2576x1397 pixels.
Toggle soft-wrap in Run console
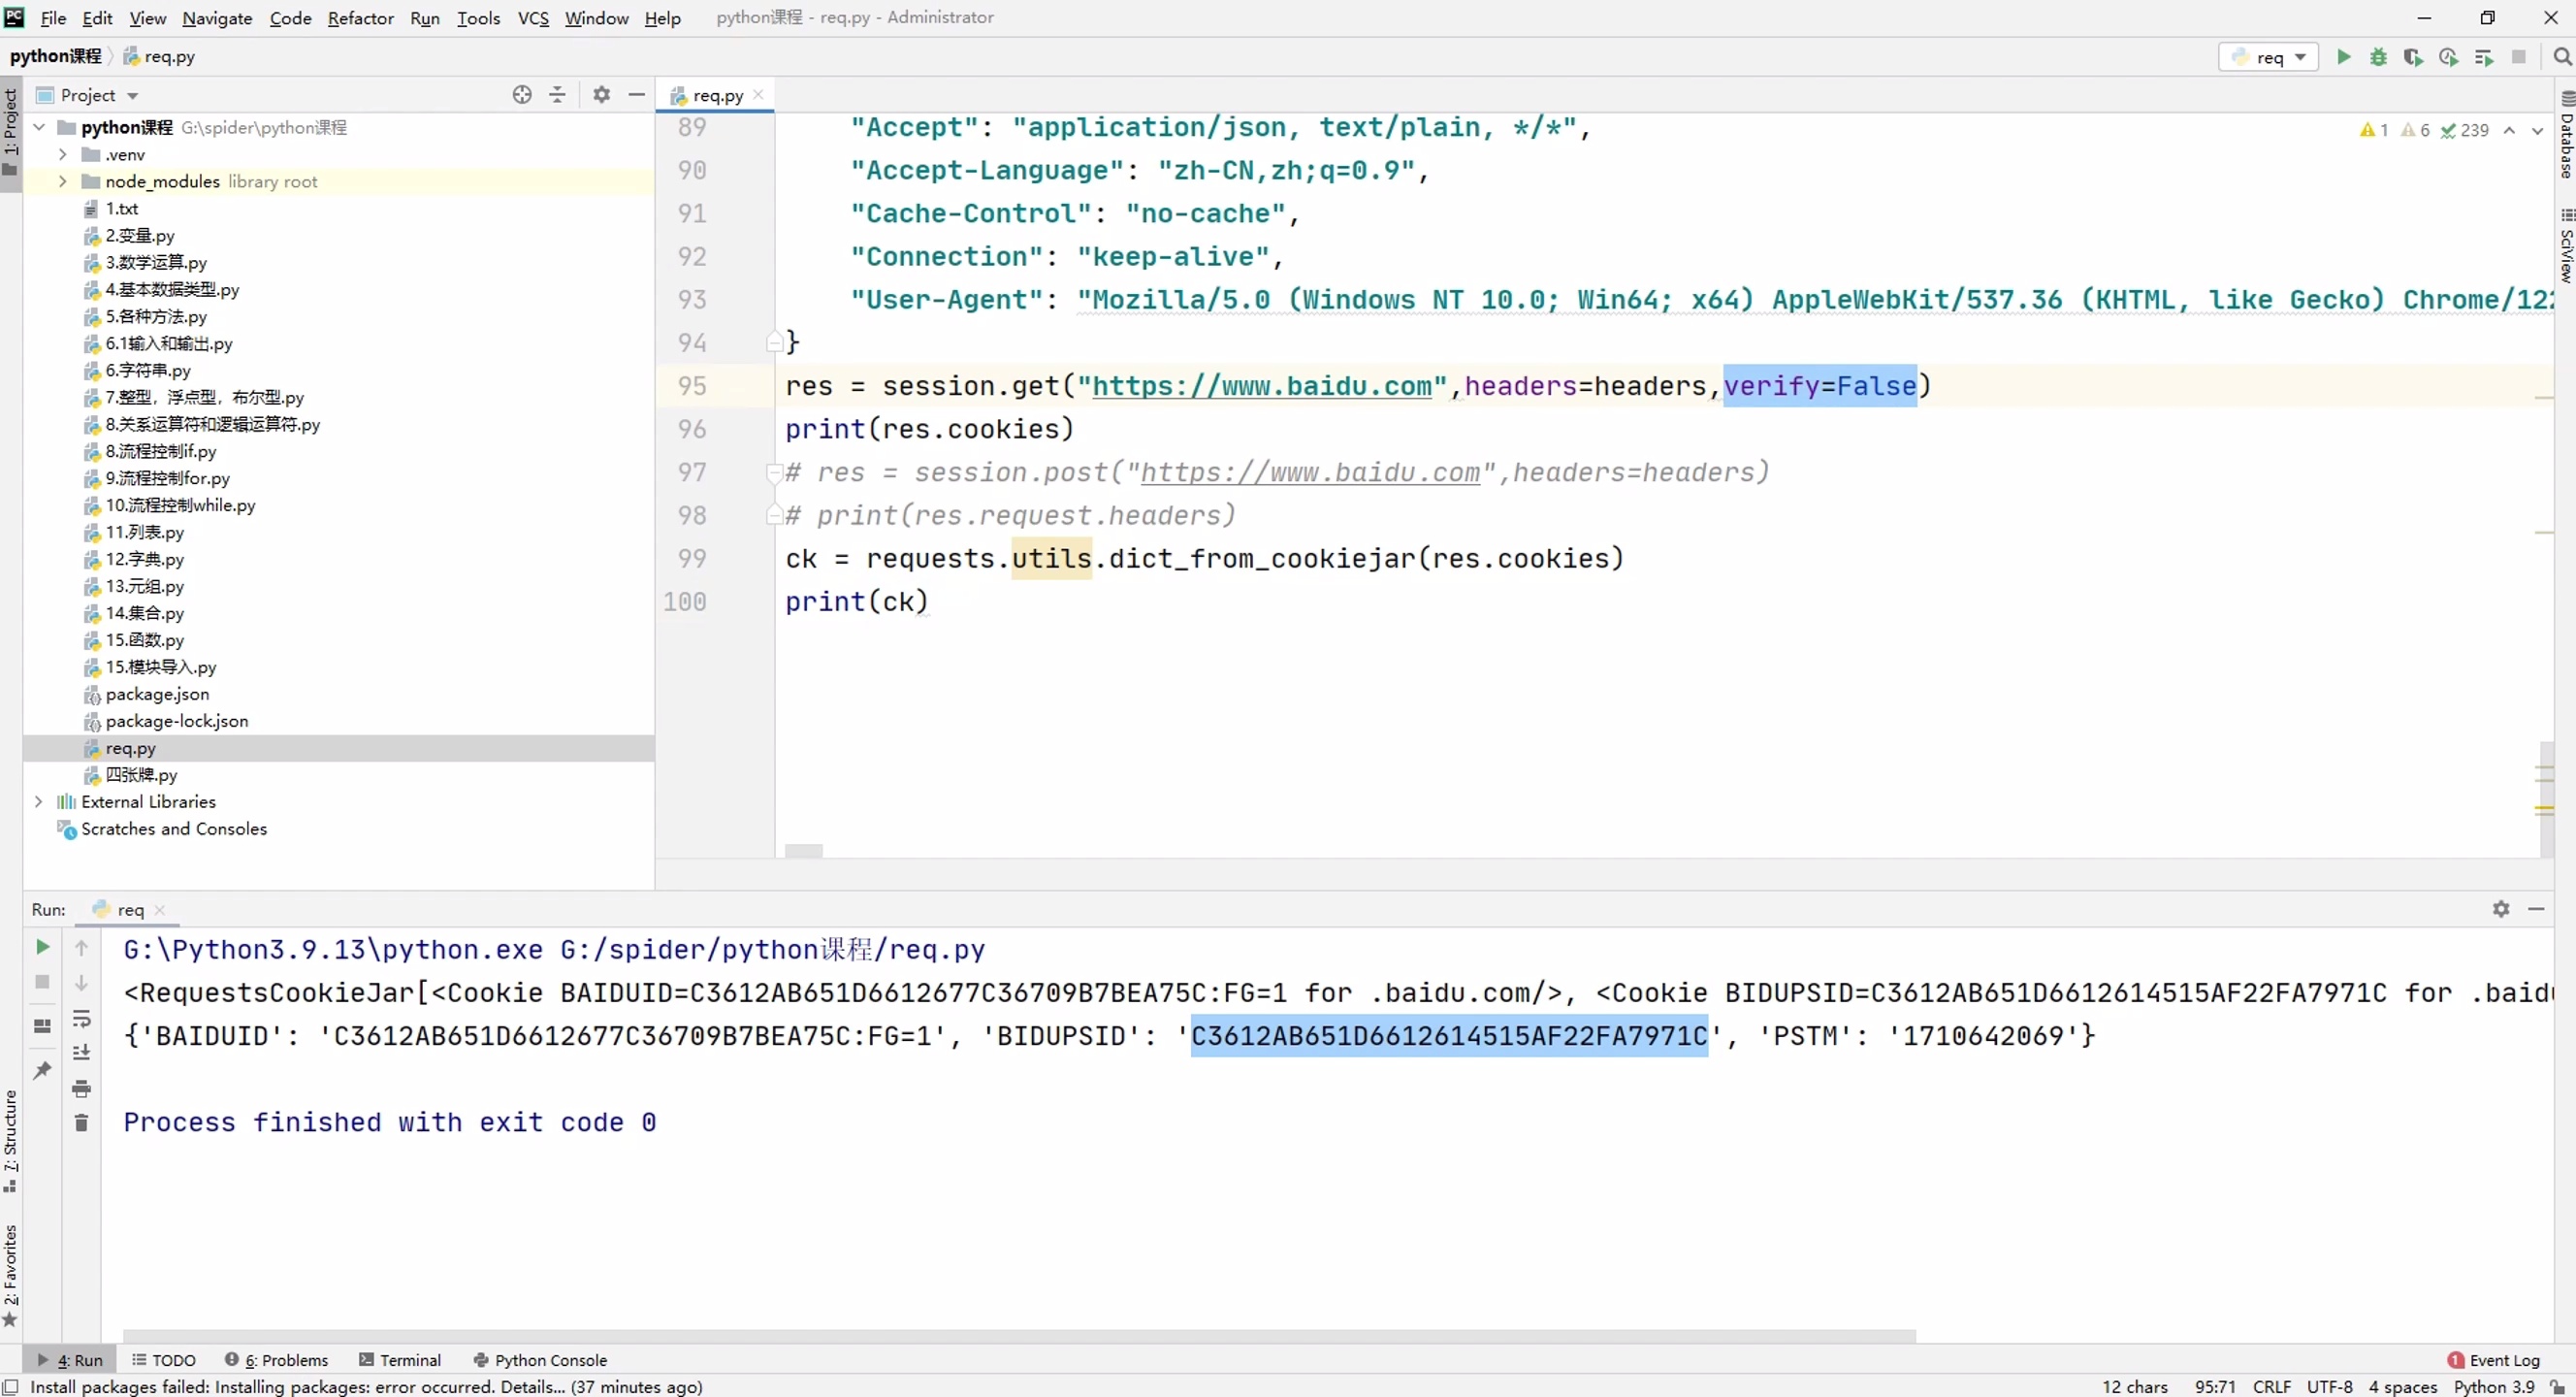point(82,1019)
